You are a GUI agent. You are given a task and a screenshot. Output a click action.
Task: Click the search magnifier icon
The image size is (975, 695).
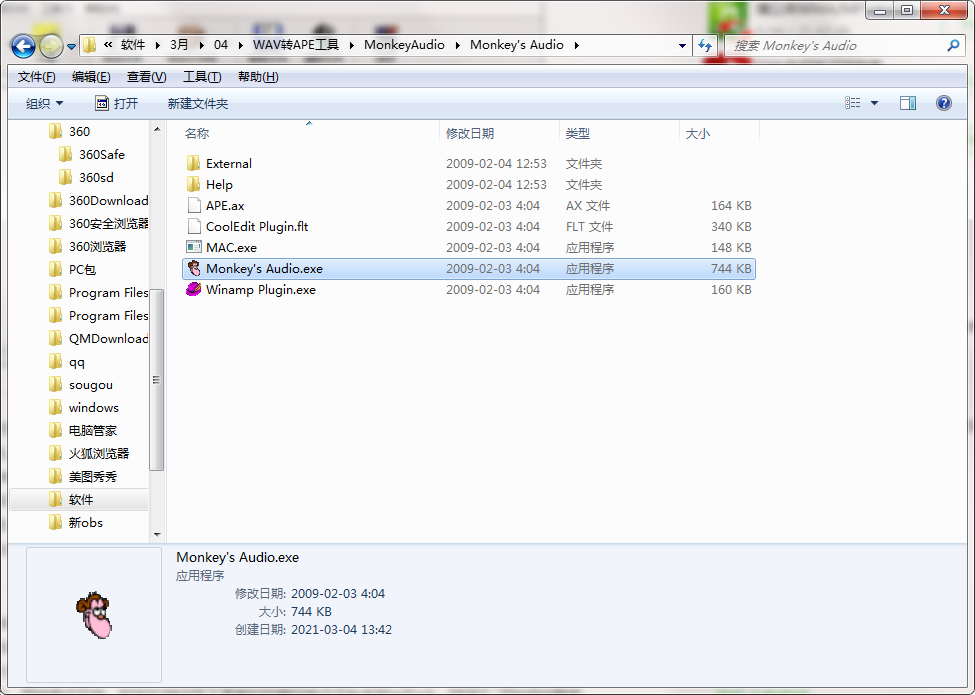953,45
